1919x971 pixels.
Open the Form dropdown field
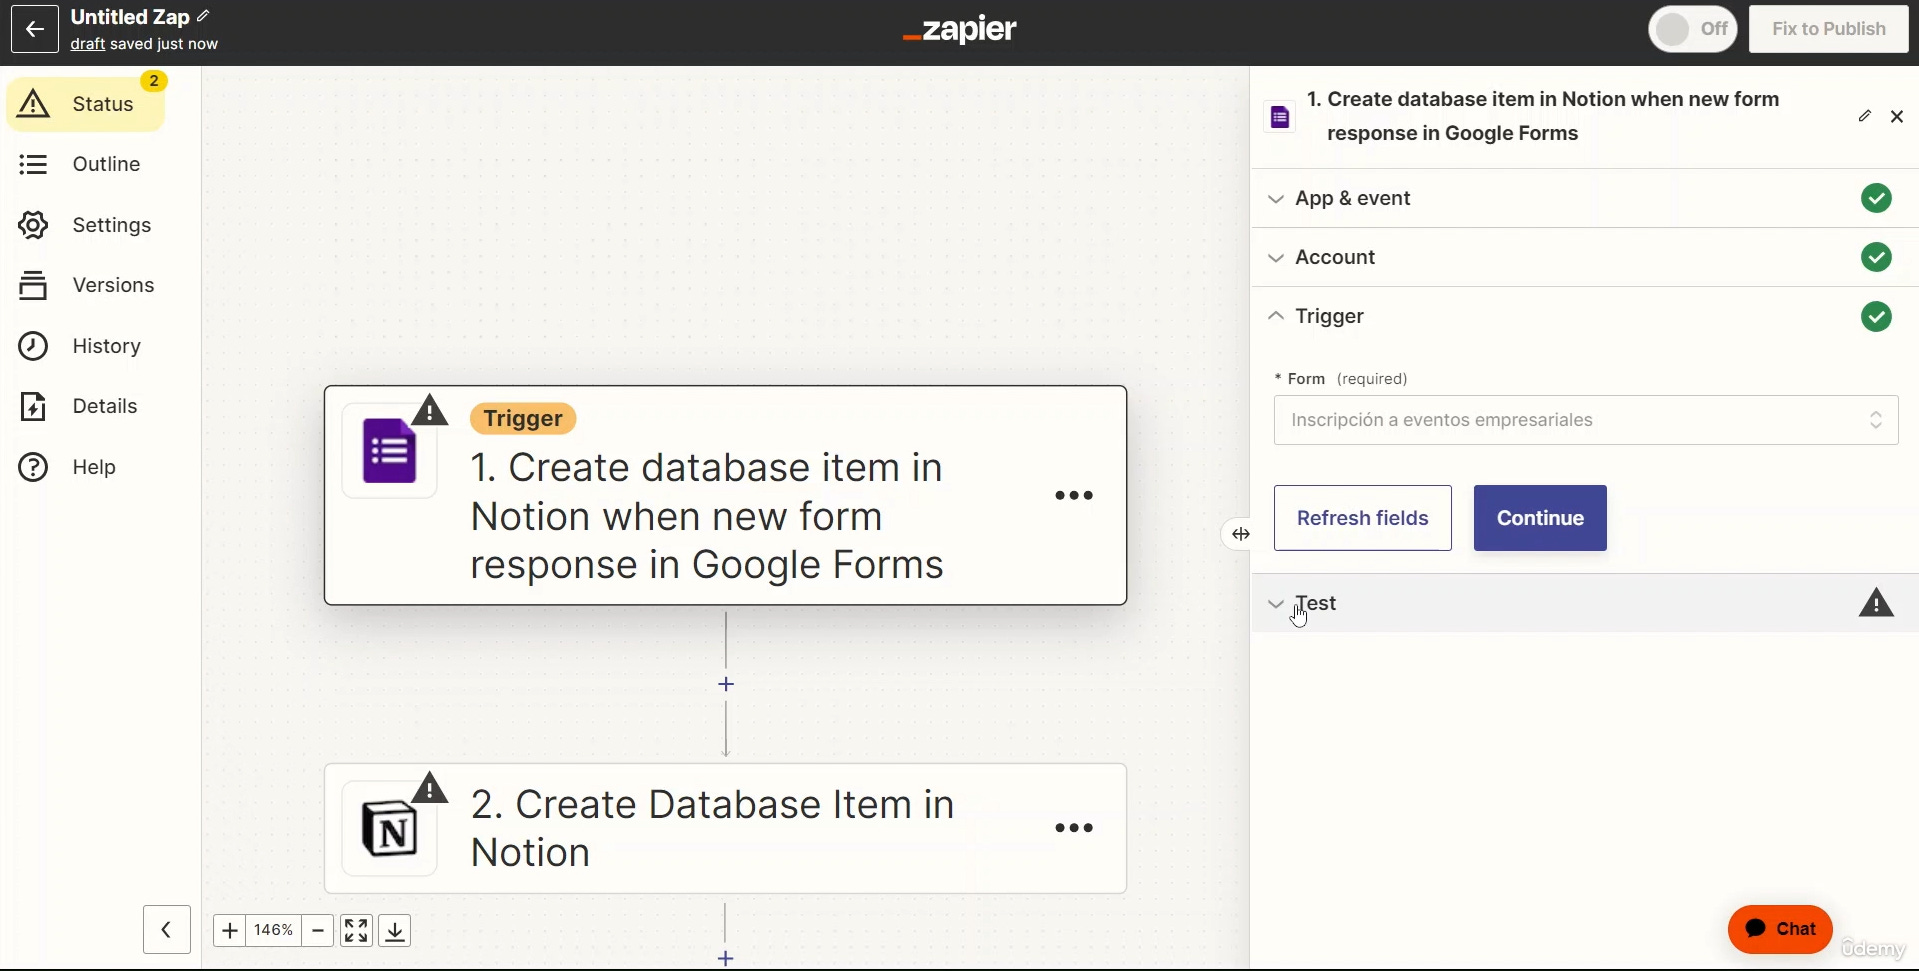[x=1586, y=420]
